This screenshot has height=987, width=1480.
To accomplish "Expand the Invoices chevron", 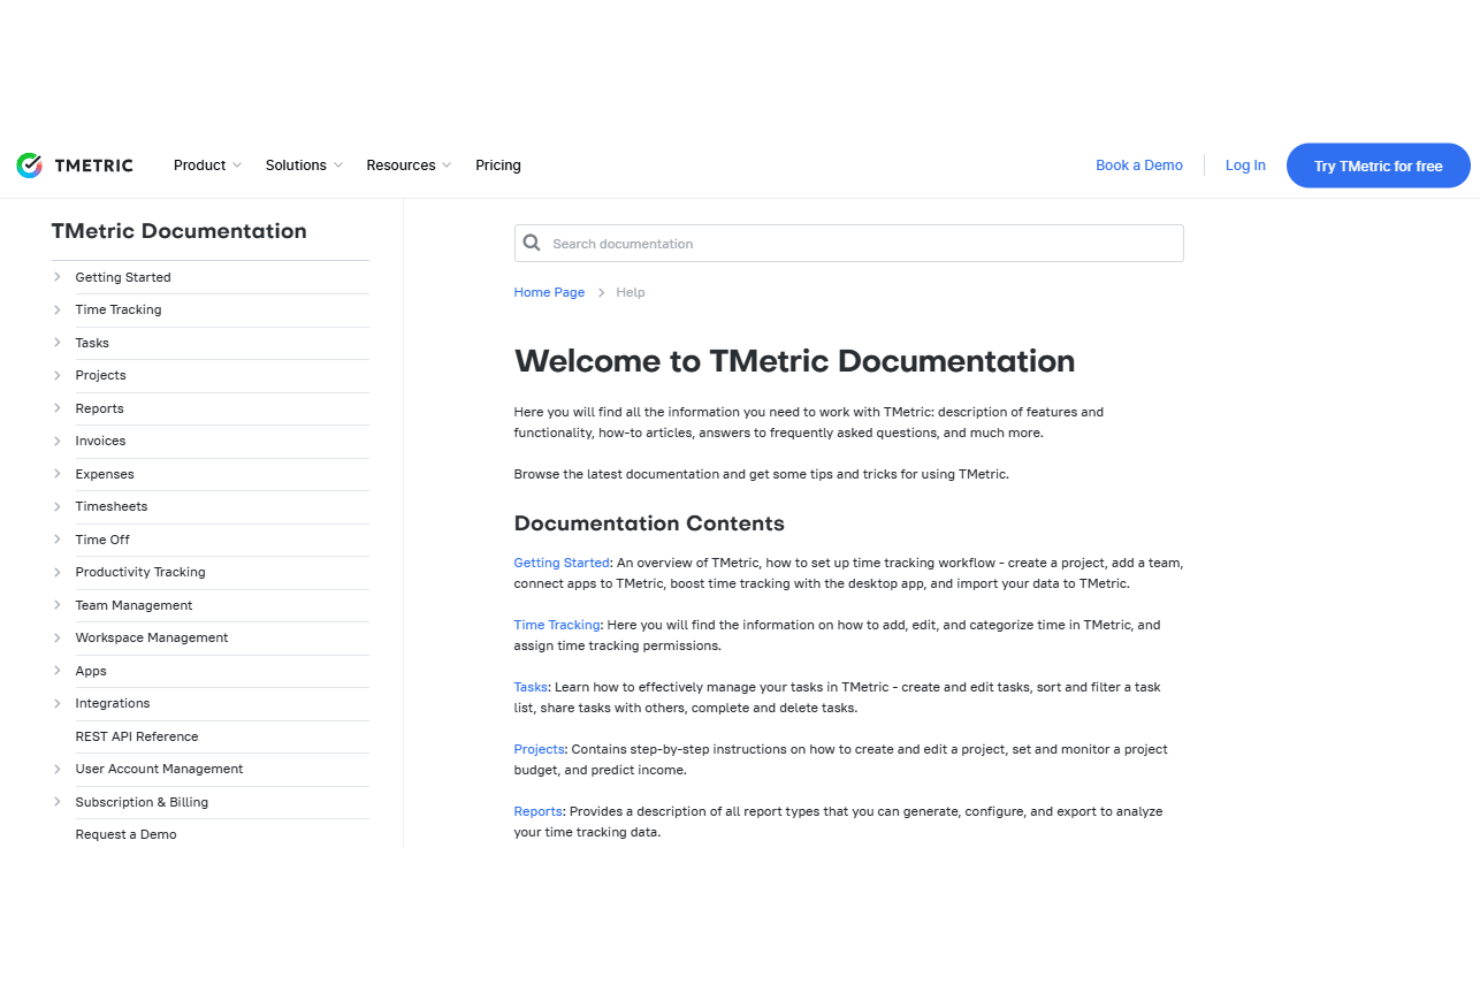I will point(57,441).
